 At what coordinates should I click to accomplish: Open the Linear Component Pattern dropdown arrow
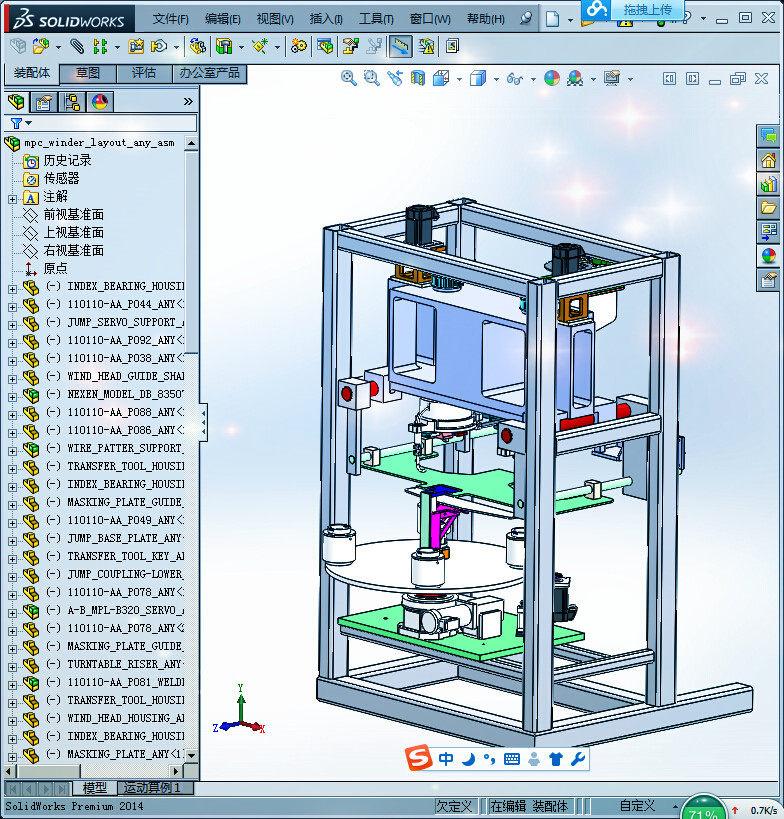tap(117, 48)
